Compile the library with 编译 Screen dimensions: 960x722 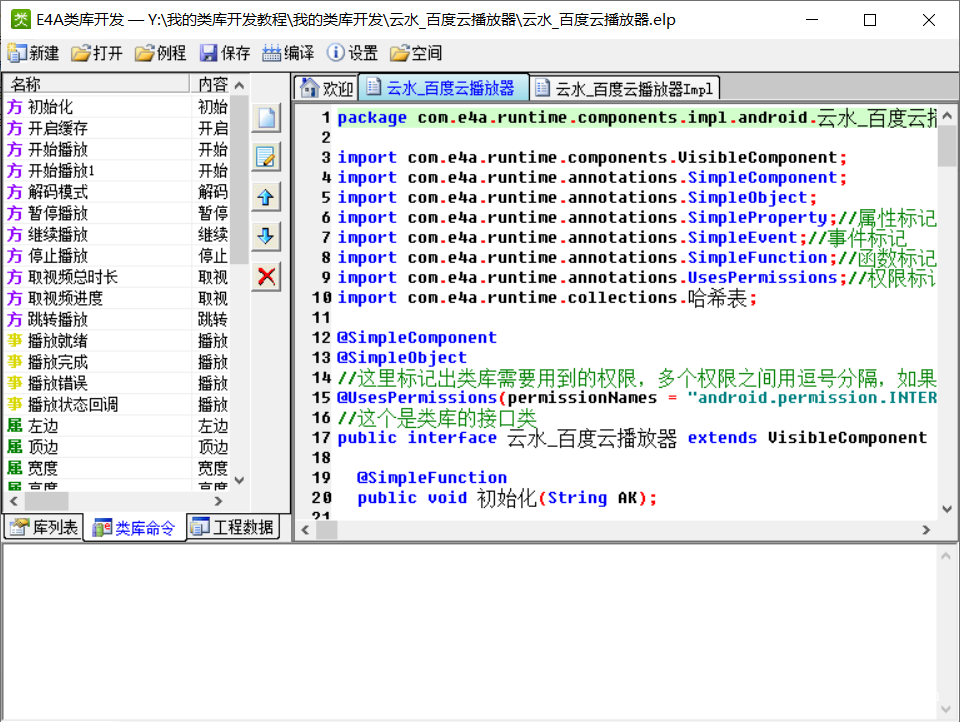288,53
